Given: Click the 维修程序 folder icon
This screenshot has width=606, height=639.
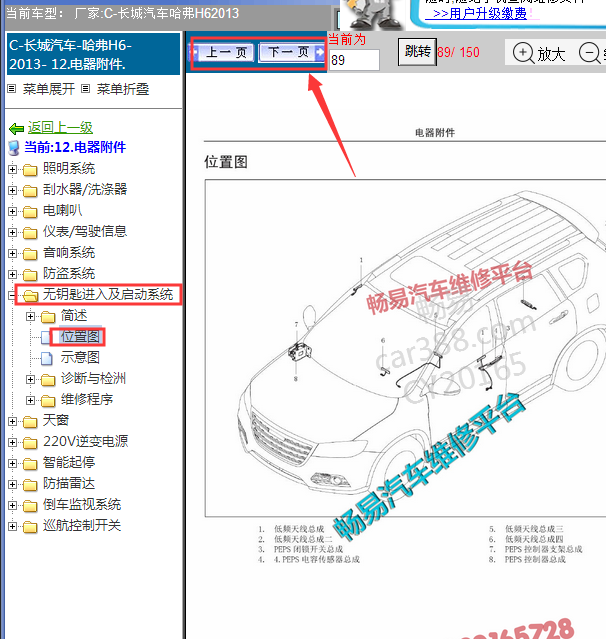Looking at the screenshot, I should point(48,400).
